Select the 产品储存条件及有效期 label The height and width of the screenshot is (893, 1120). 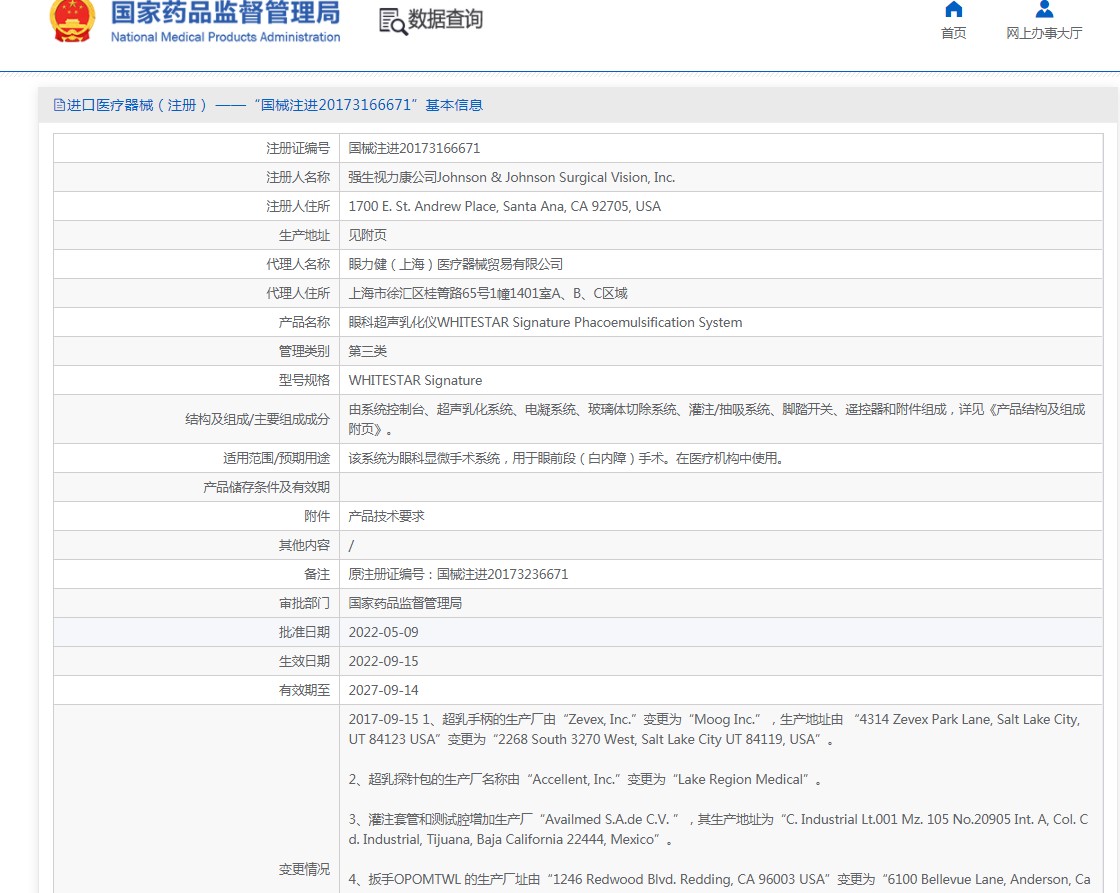point(266,487)
